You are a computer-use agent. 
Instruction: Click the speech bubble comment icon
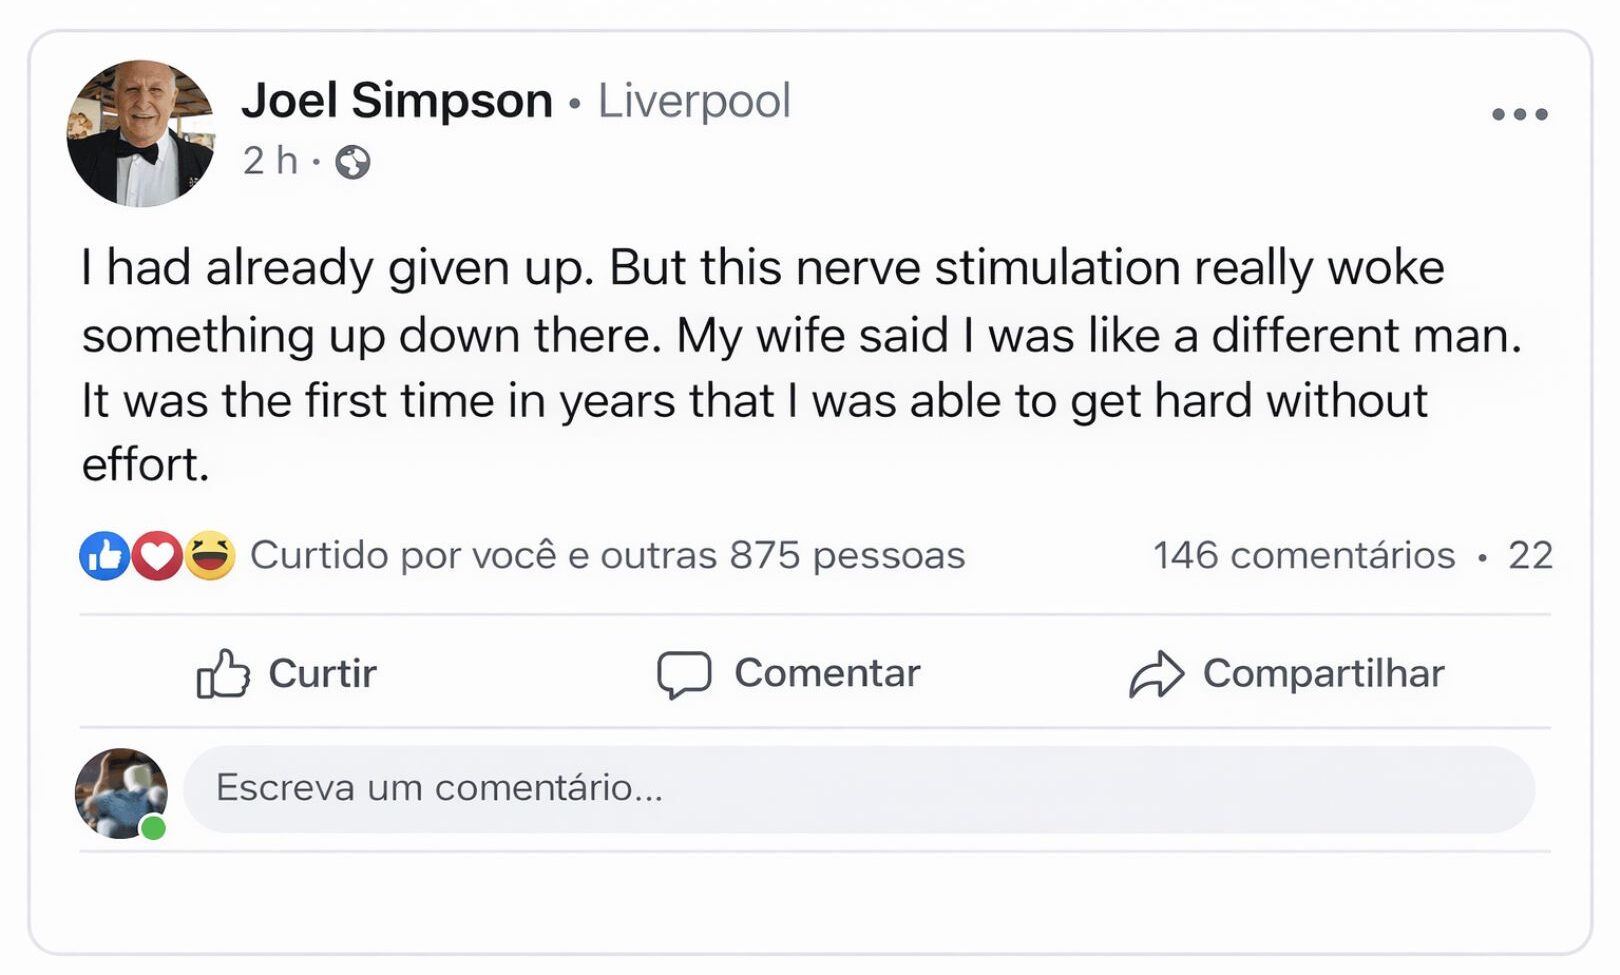click(684, 674)
